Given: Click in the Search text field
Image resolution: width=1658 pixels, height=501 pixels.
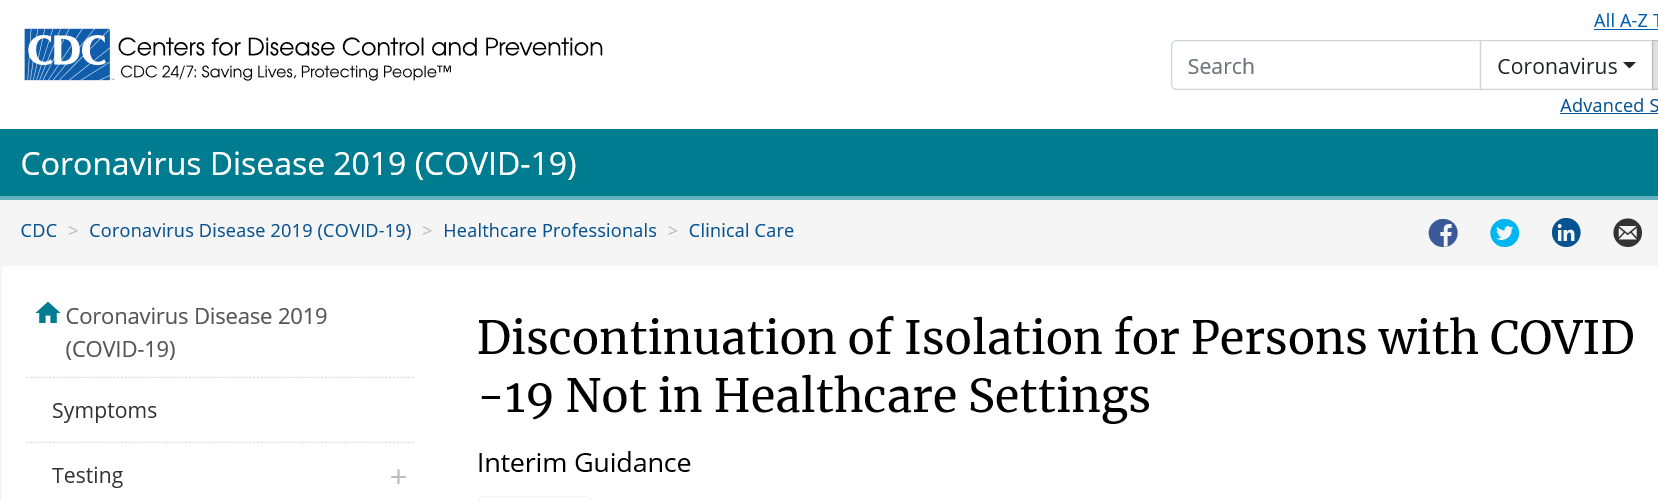Looking at the screenshot, I should 1326,66.
